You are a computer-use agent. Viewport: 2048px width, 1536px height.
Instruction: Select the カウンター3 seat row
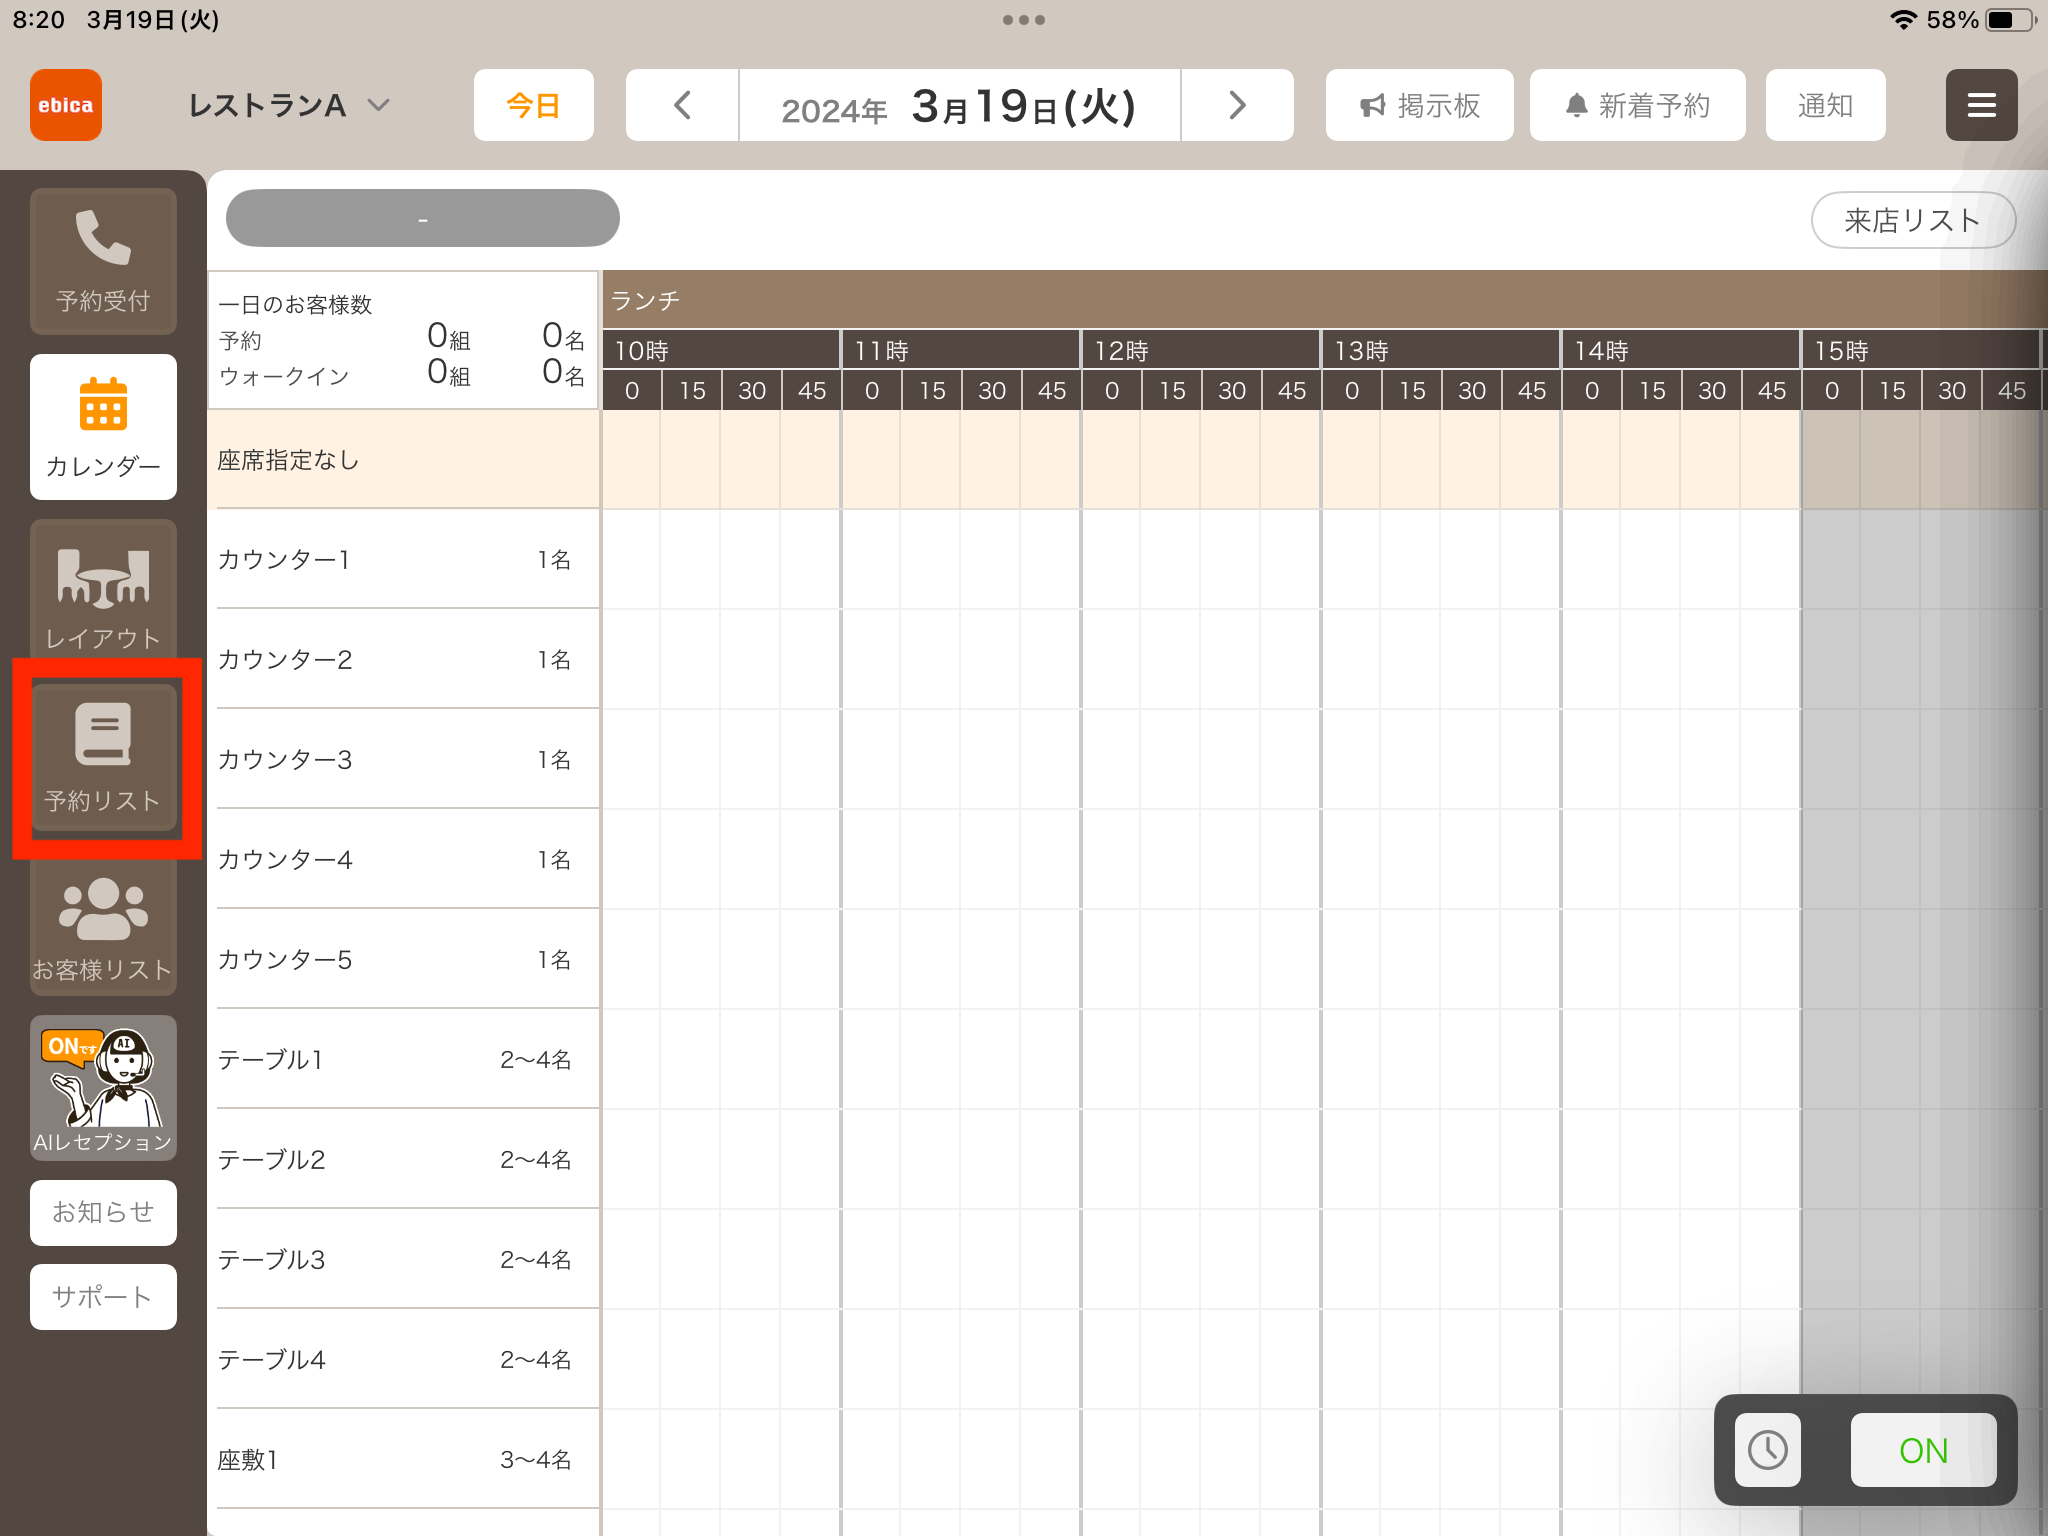[x=404, y=759]
